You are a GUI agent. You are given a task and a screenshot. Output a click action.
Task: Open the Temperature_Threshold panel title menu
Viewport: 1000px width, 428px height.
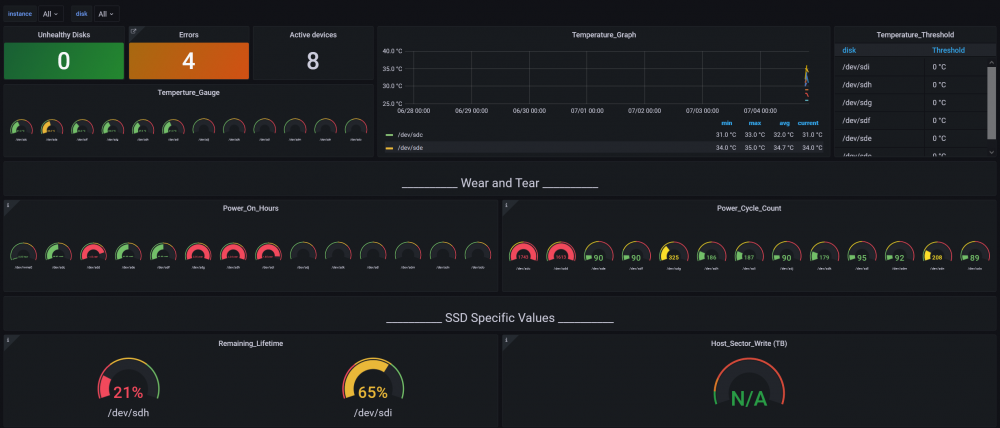pos(915,35)
